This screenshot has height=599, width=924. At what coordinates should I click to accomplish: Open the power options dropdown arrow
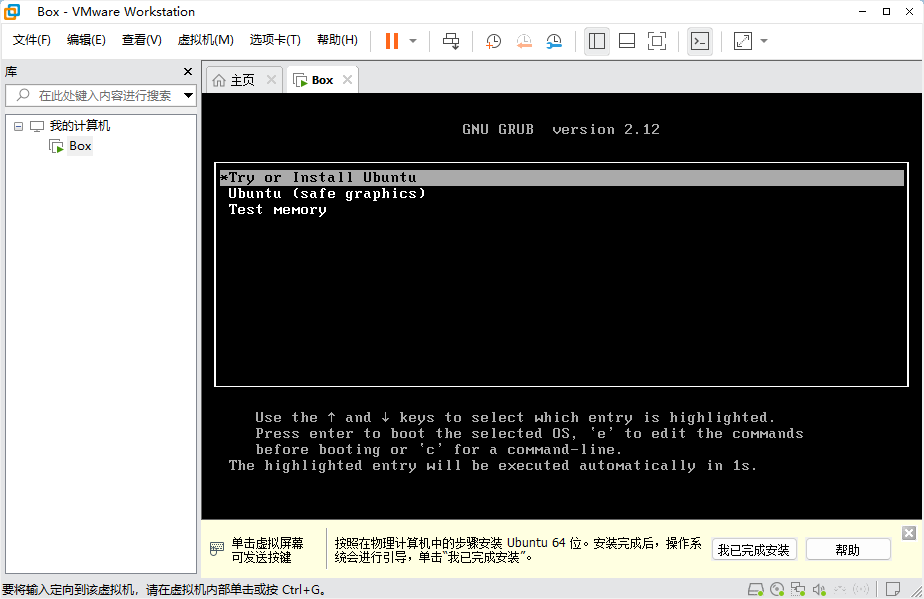point(413,41)
